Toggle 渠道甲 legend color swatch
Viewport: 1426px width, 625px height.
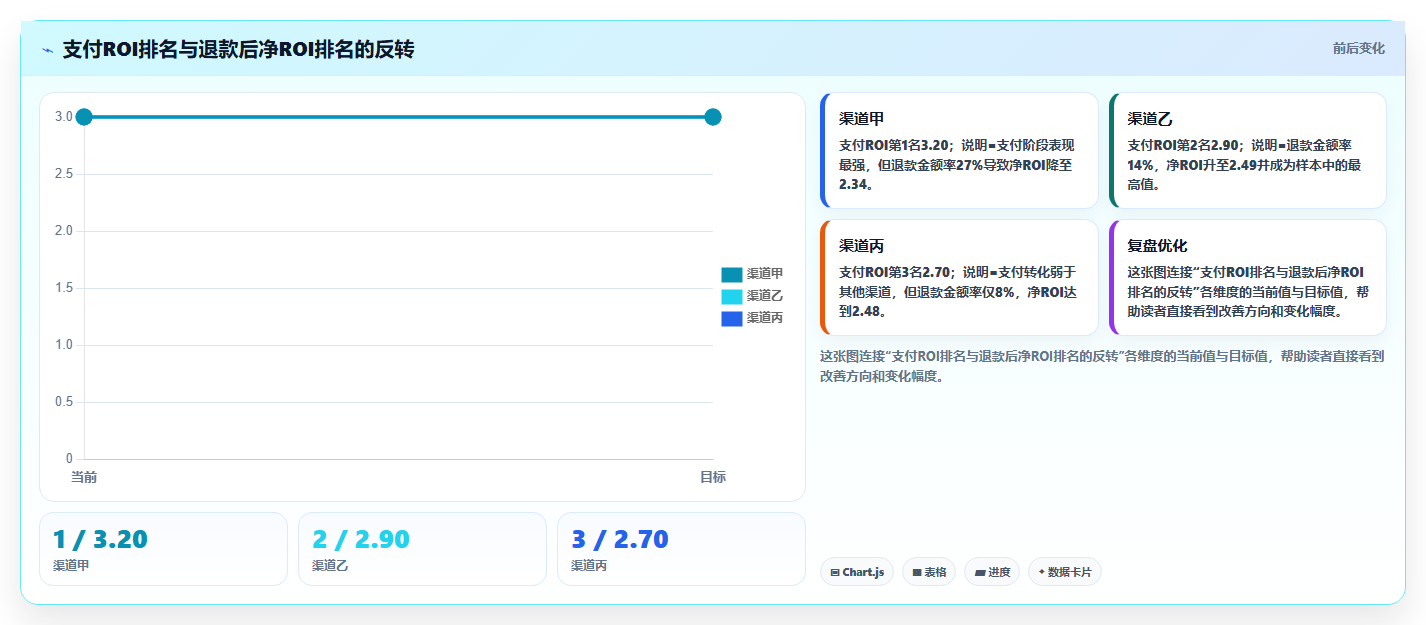(732, 274)
